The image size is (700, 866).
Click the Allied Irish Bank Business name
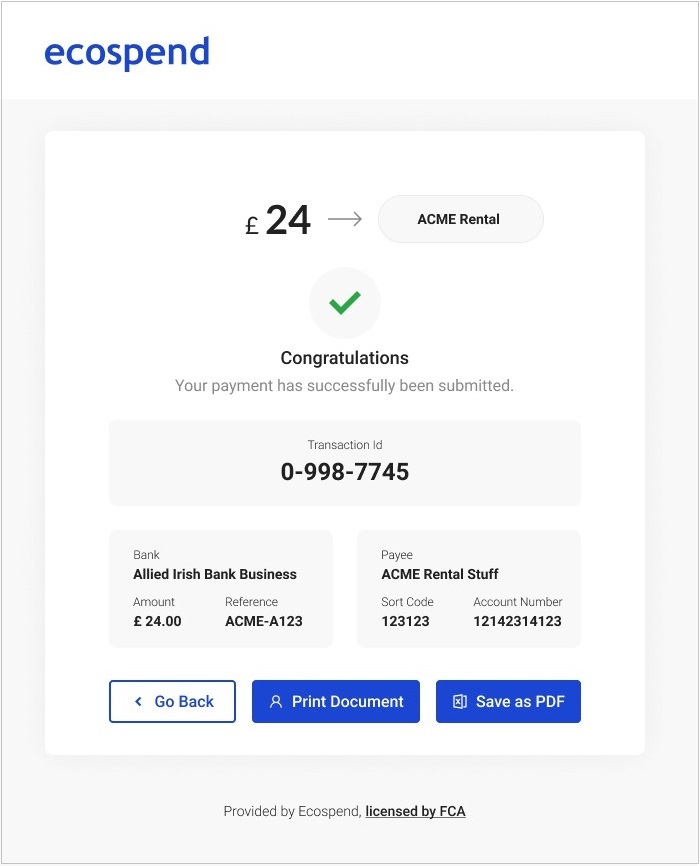coord(215,574)
